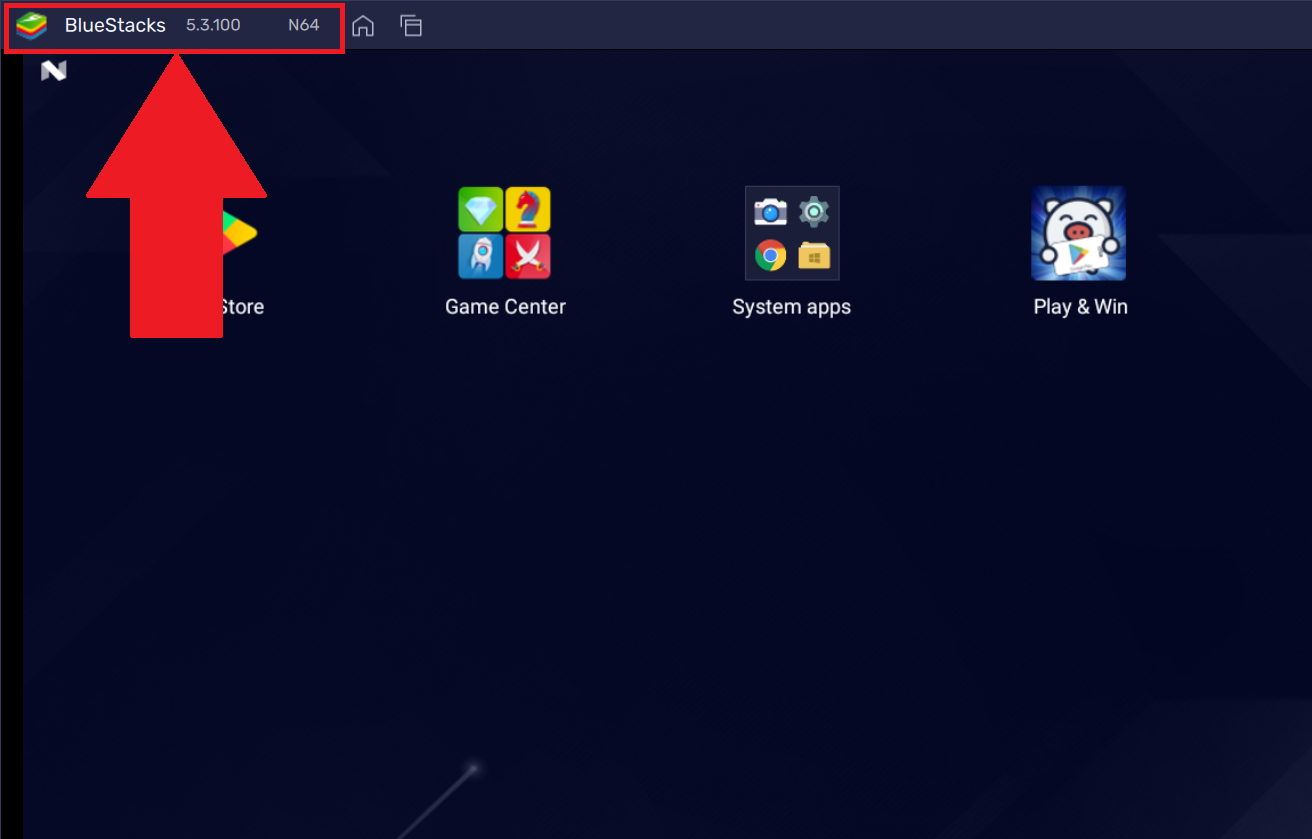This screenshot has width=1312, height=839.
Task: Select the yellow chess knight game icon
Action: pos(528,210)
